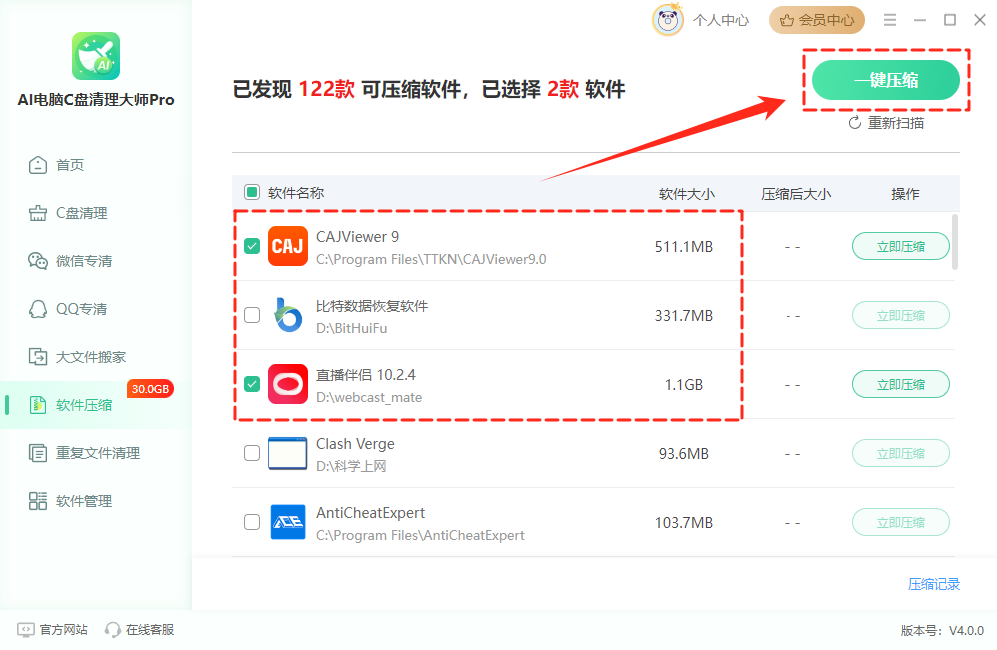The image size is (997, 650).
Task: Click the software list vertical scrollbar
Action: 955,242
